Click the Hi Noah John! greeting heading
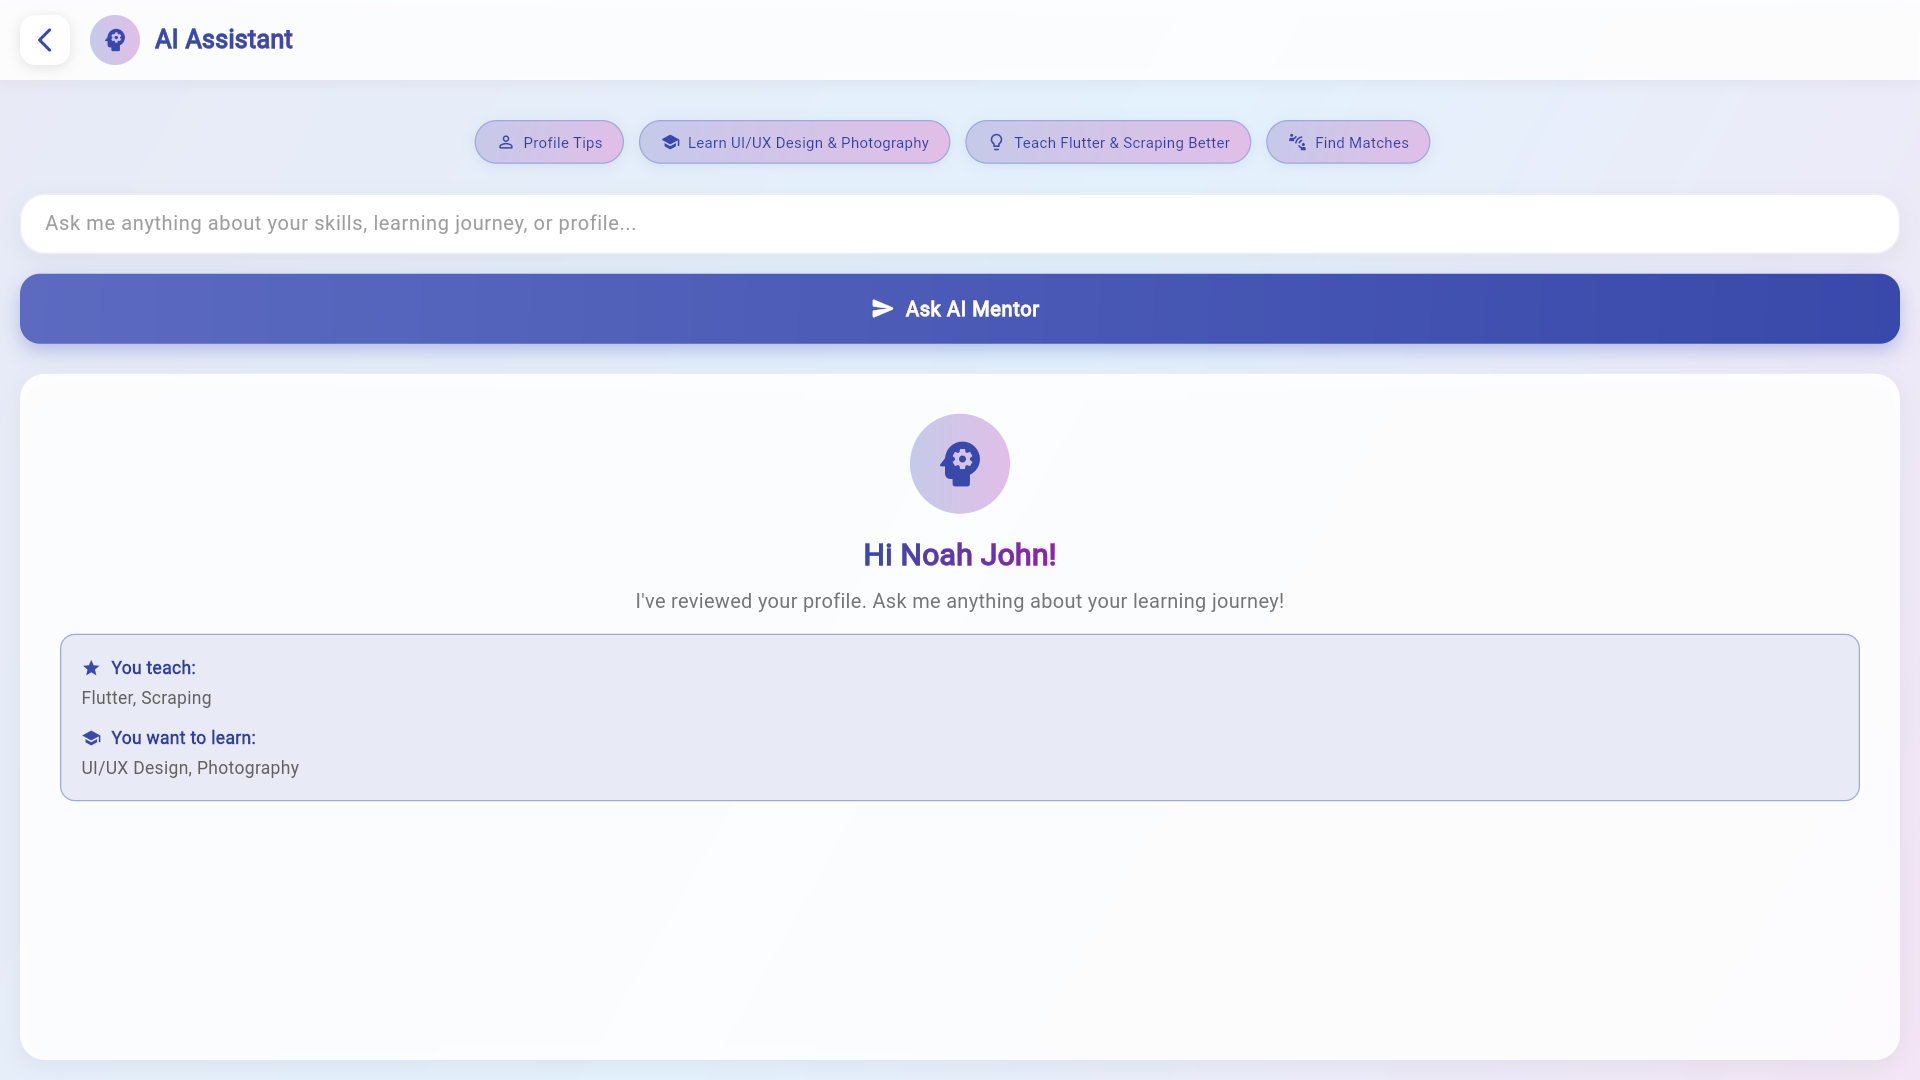The width and height of the screenshot is (1920, 1080). (959, 555)
